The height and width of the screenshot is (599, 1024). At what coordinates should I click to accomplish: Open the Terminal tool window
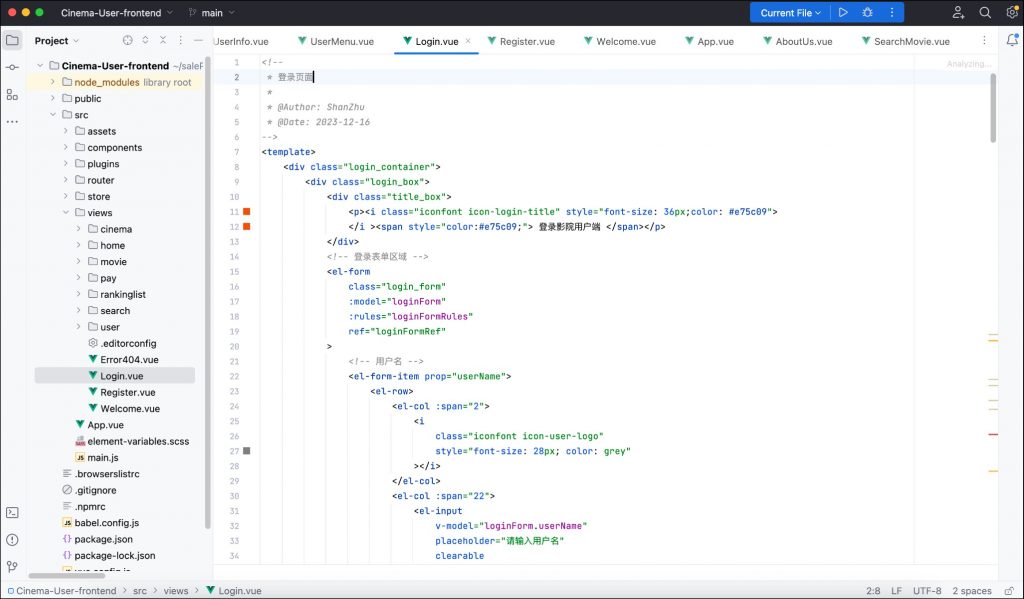click(x=12, y=512)
